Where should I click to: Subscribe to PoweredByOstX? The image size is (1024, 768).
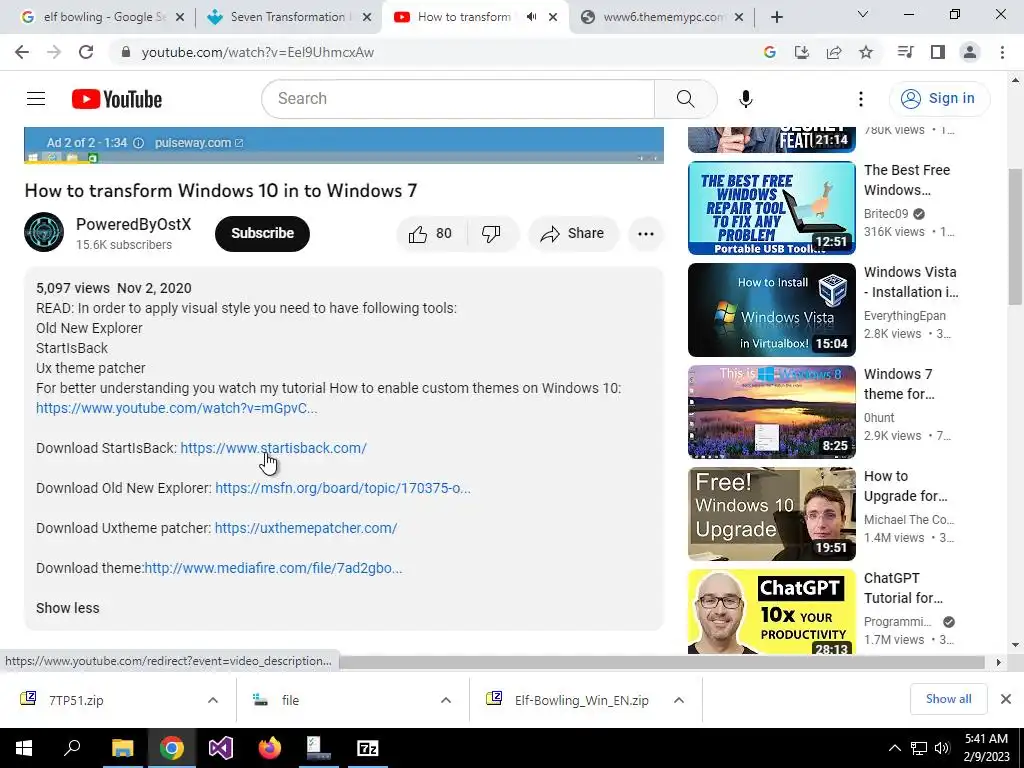pyautogui.click(x=262, y=233)
